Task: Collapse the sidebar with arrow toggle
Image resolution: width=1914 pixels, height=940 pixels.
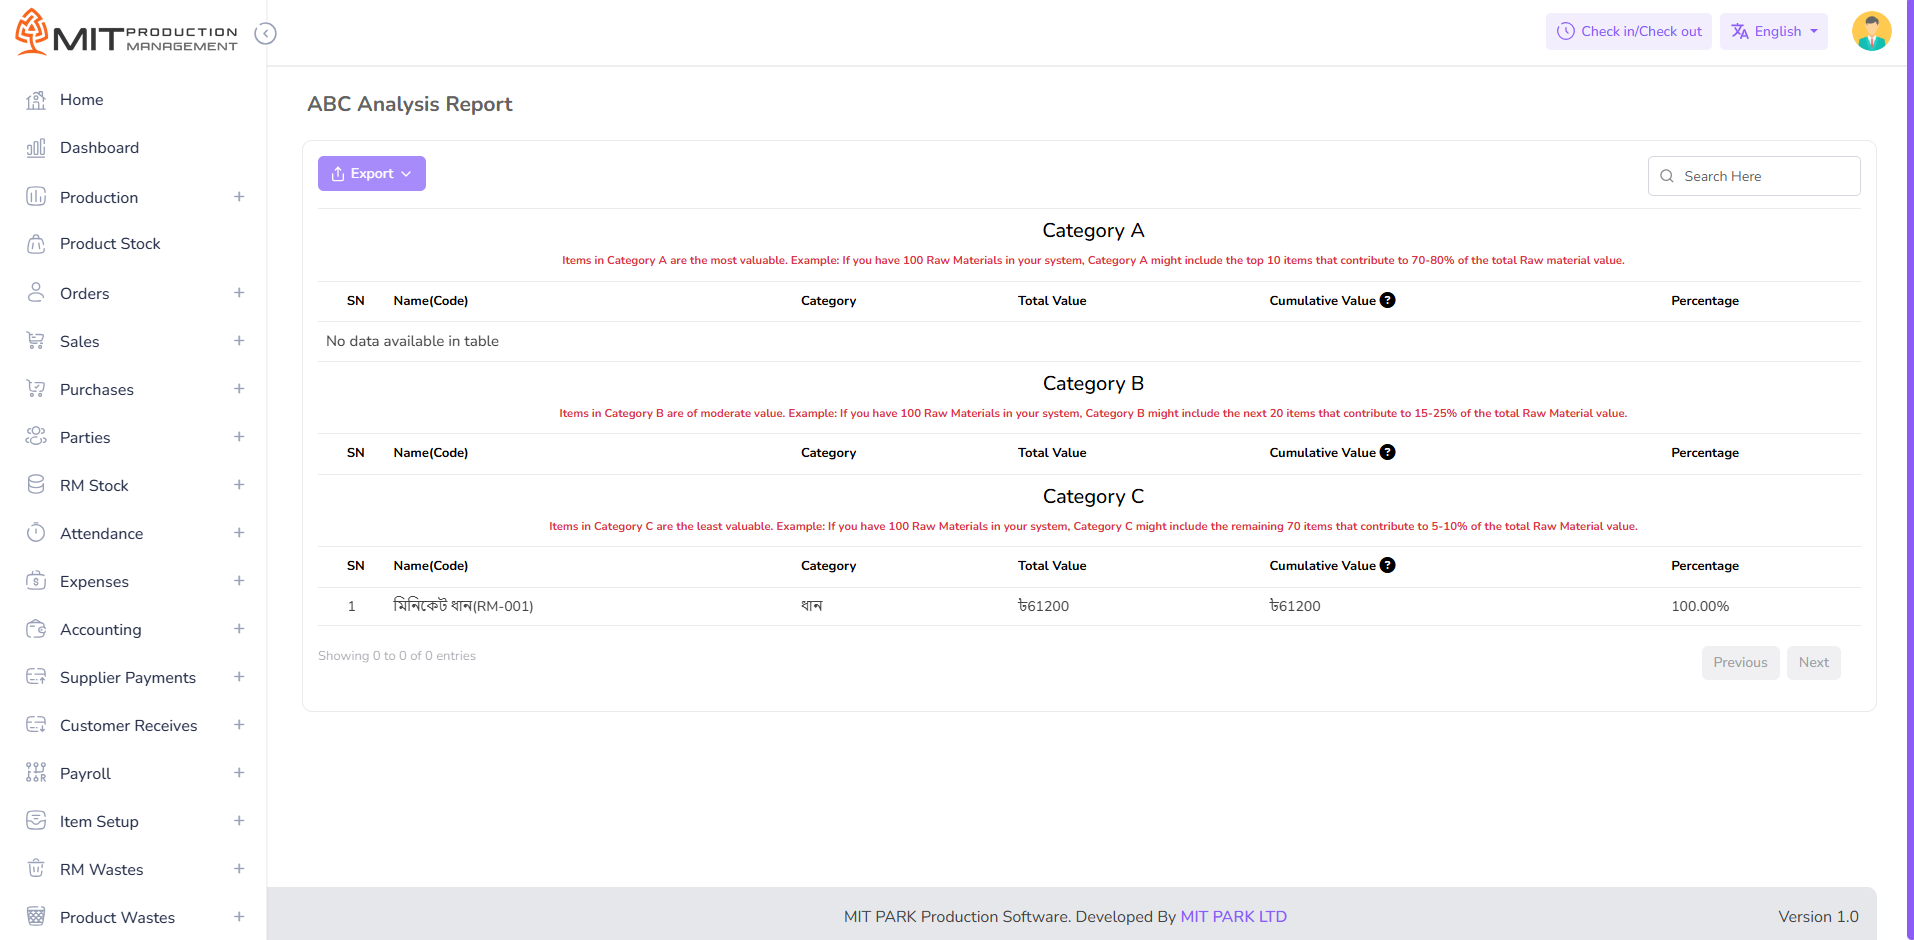Action: click(x=265, y=34)
